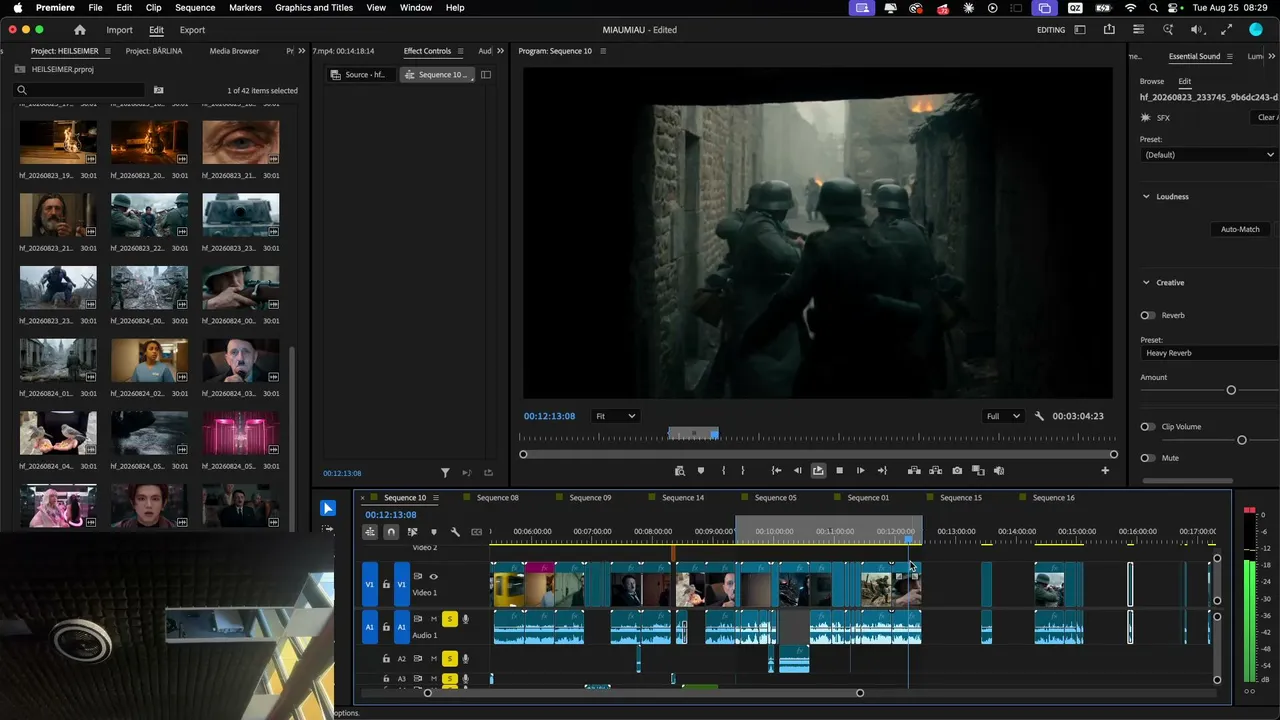This screenshot has width=1280, height=720.
Task: Select the Selection tool in the timeline toolbox
Action: 328,508
